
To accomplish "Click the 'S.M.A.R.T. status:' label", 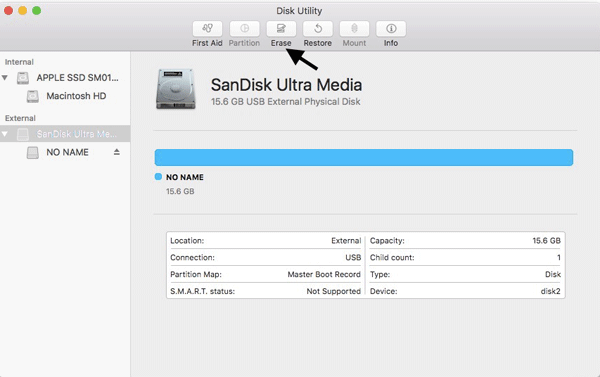I will pyautogui.click(x=202, y=291).
